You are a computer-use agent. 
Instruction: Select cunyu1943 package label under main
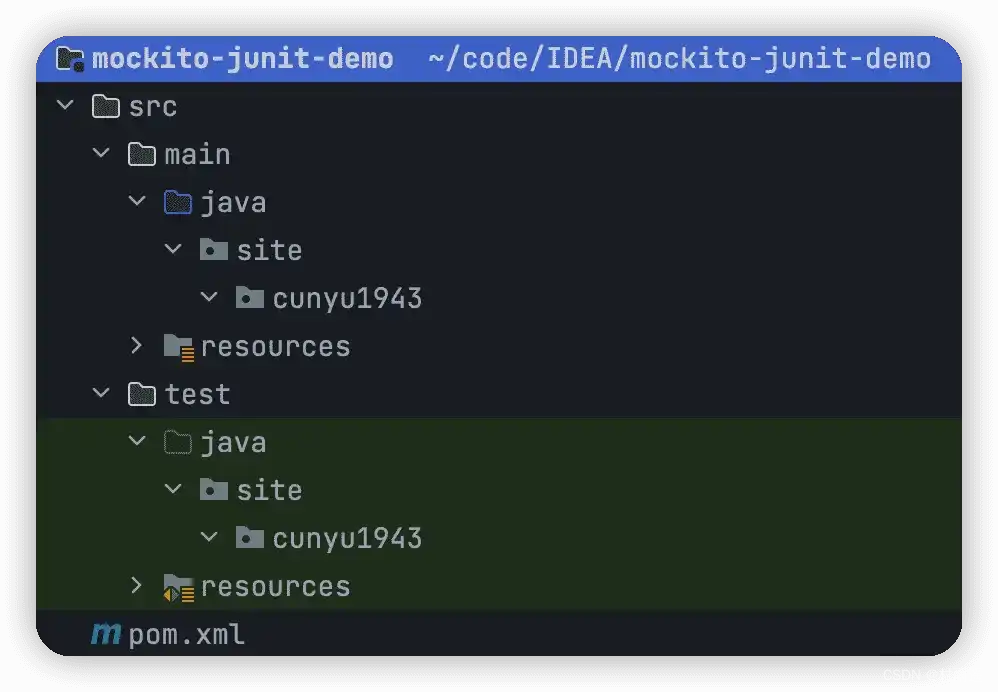[x=347, y=298]
